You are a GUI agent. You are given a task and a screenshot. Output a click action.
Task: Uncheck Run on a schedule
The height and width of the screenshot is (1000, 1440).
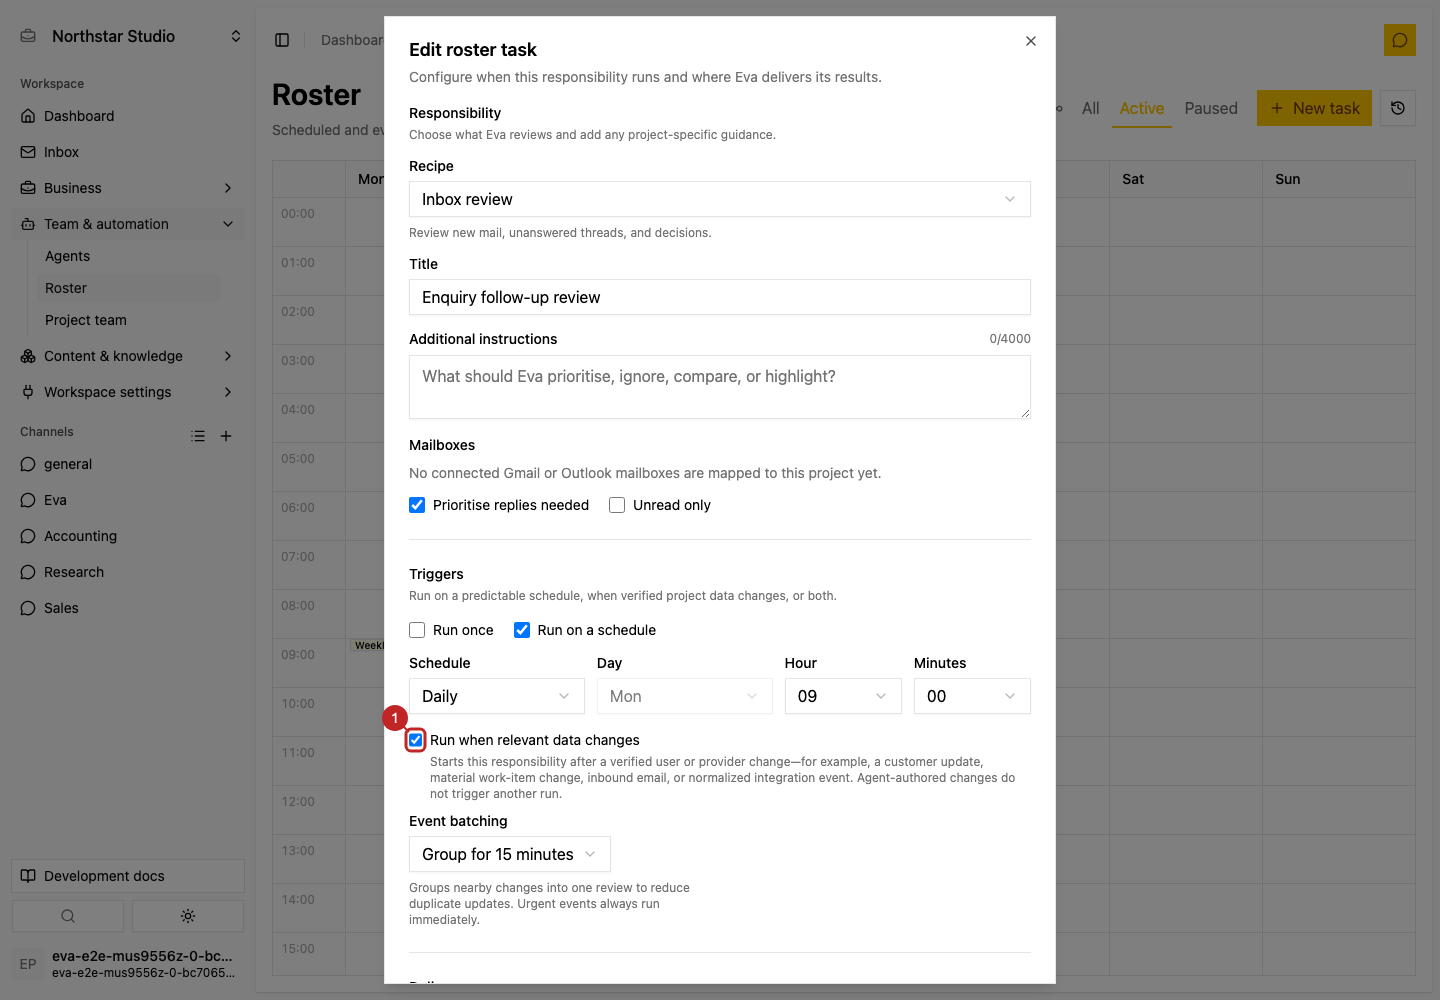pyautogui.click(x=522, y=630)
